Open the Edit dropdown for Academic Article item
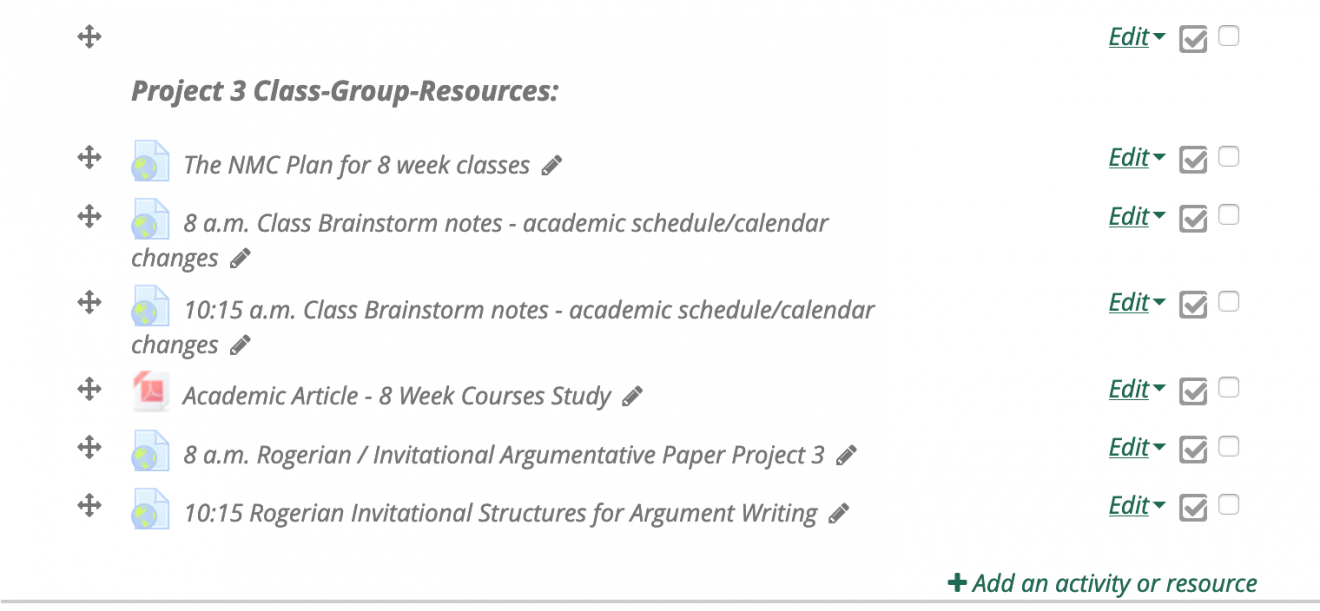Screen dimensions: 1320x611 (1128, 390)
